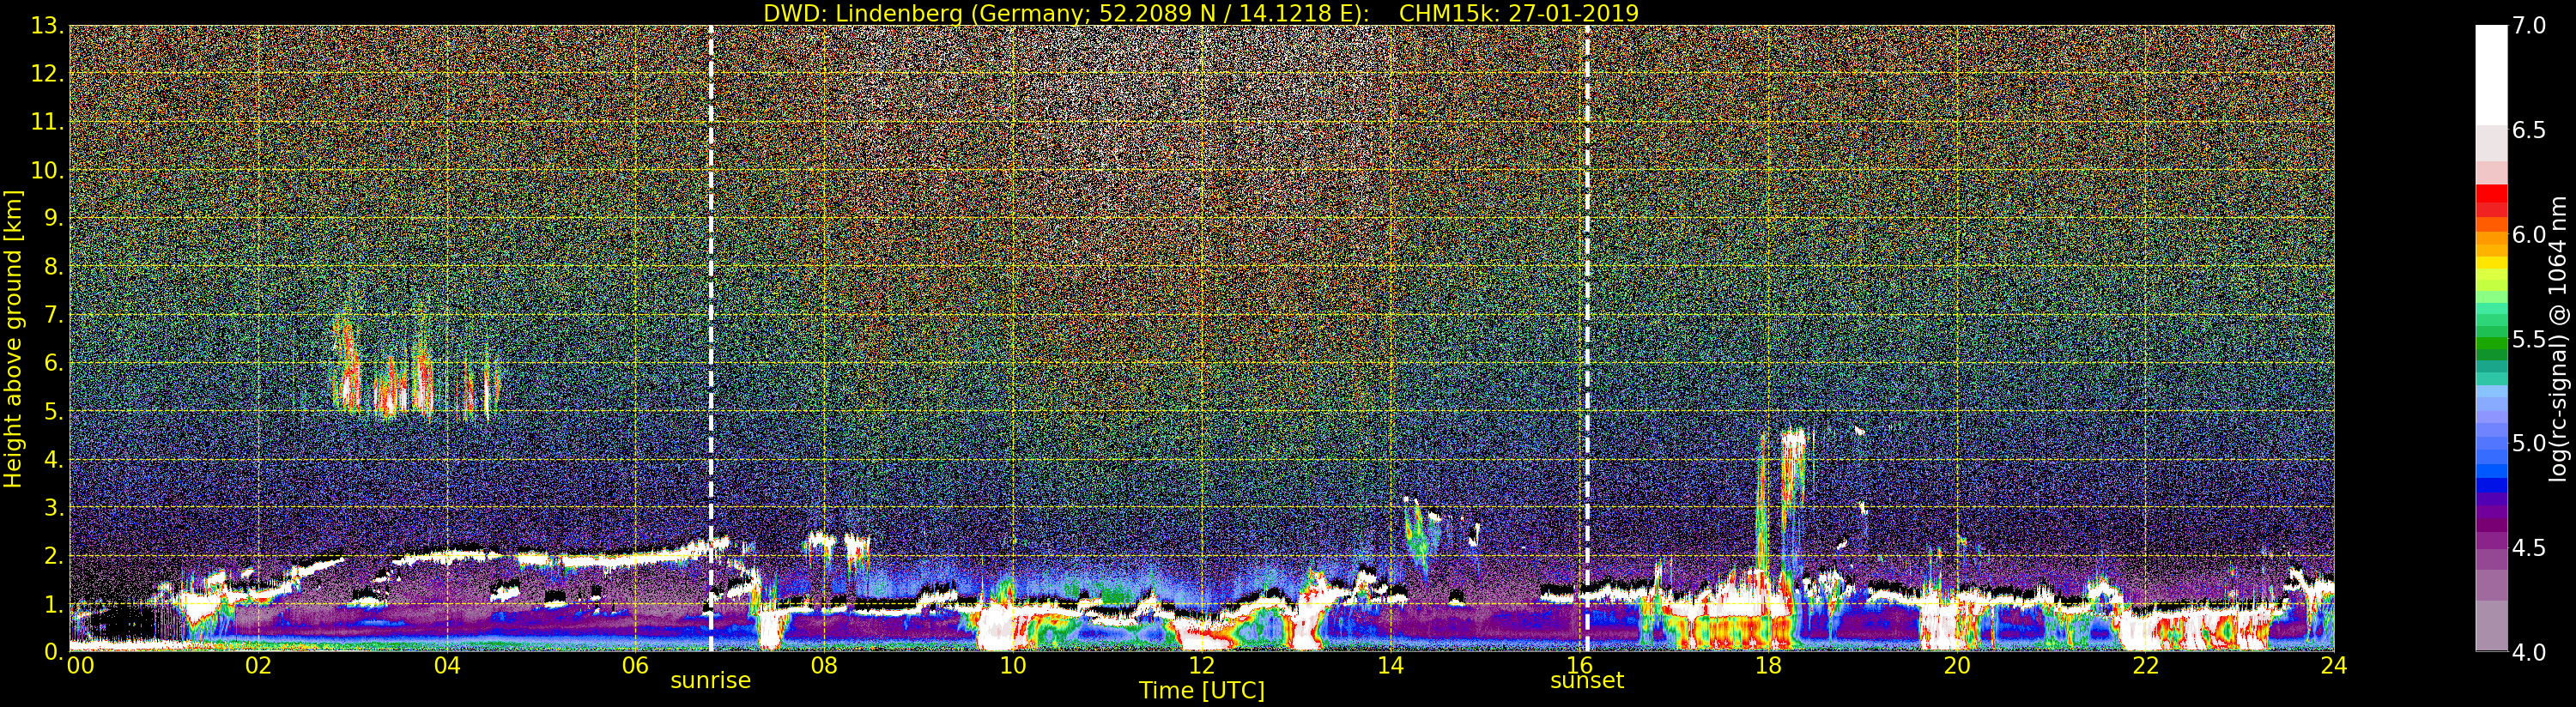Select height axis tick '11.'
This screenshot has width=2576, height=707.
pos(46,122)
